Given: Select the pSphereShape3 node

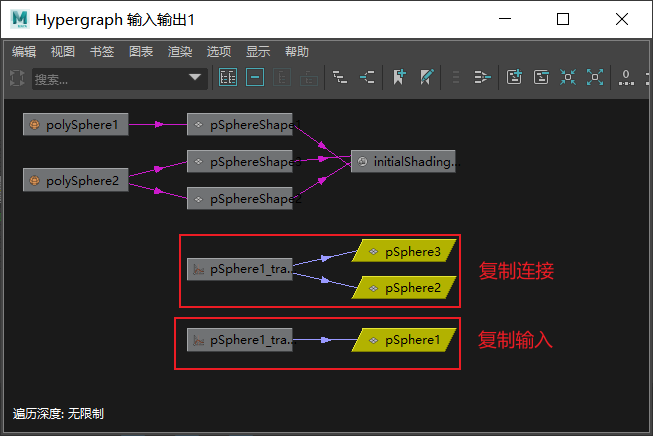Looking at the screenshot, I should 240,161.
